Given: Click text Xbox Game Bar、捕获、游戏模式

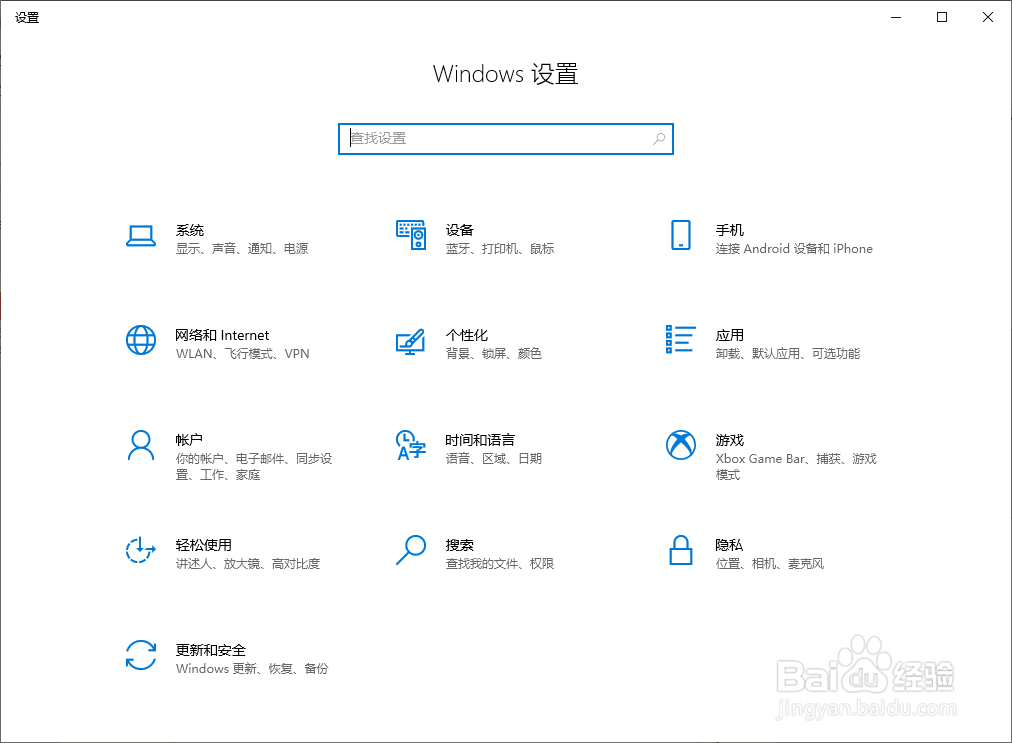Looking at the screenshot, I should point(796,467).
